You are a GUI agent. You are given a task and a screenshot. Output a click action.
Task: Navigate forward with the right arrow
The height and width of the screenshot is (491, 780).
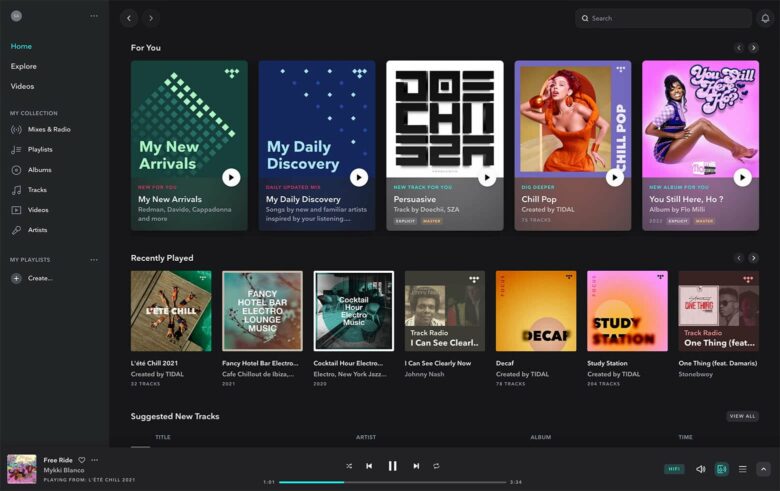[x=151, y=18]
